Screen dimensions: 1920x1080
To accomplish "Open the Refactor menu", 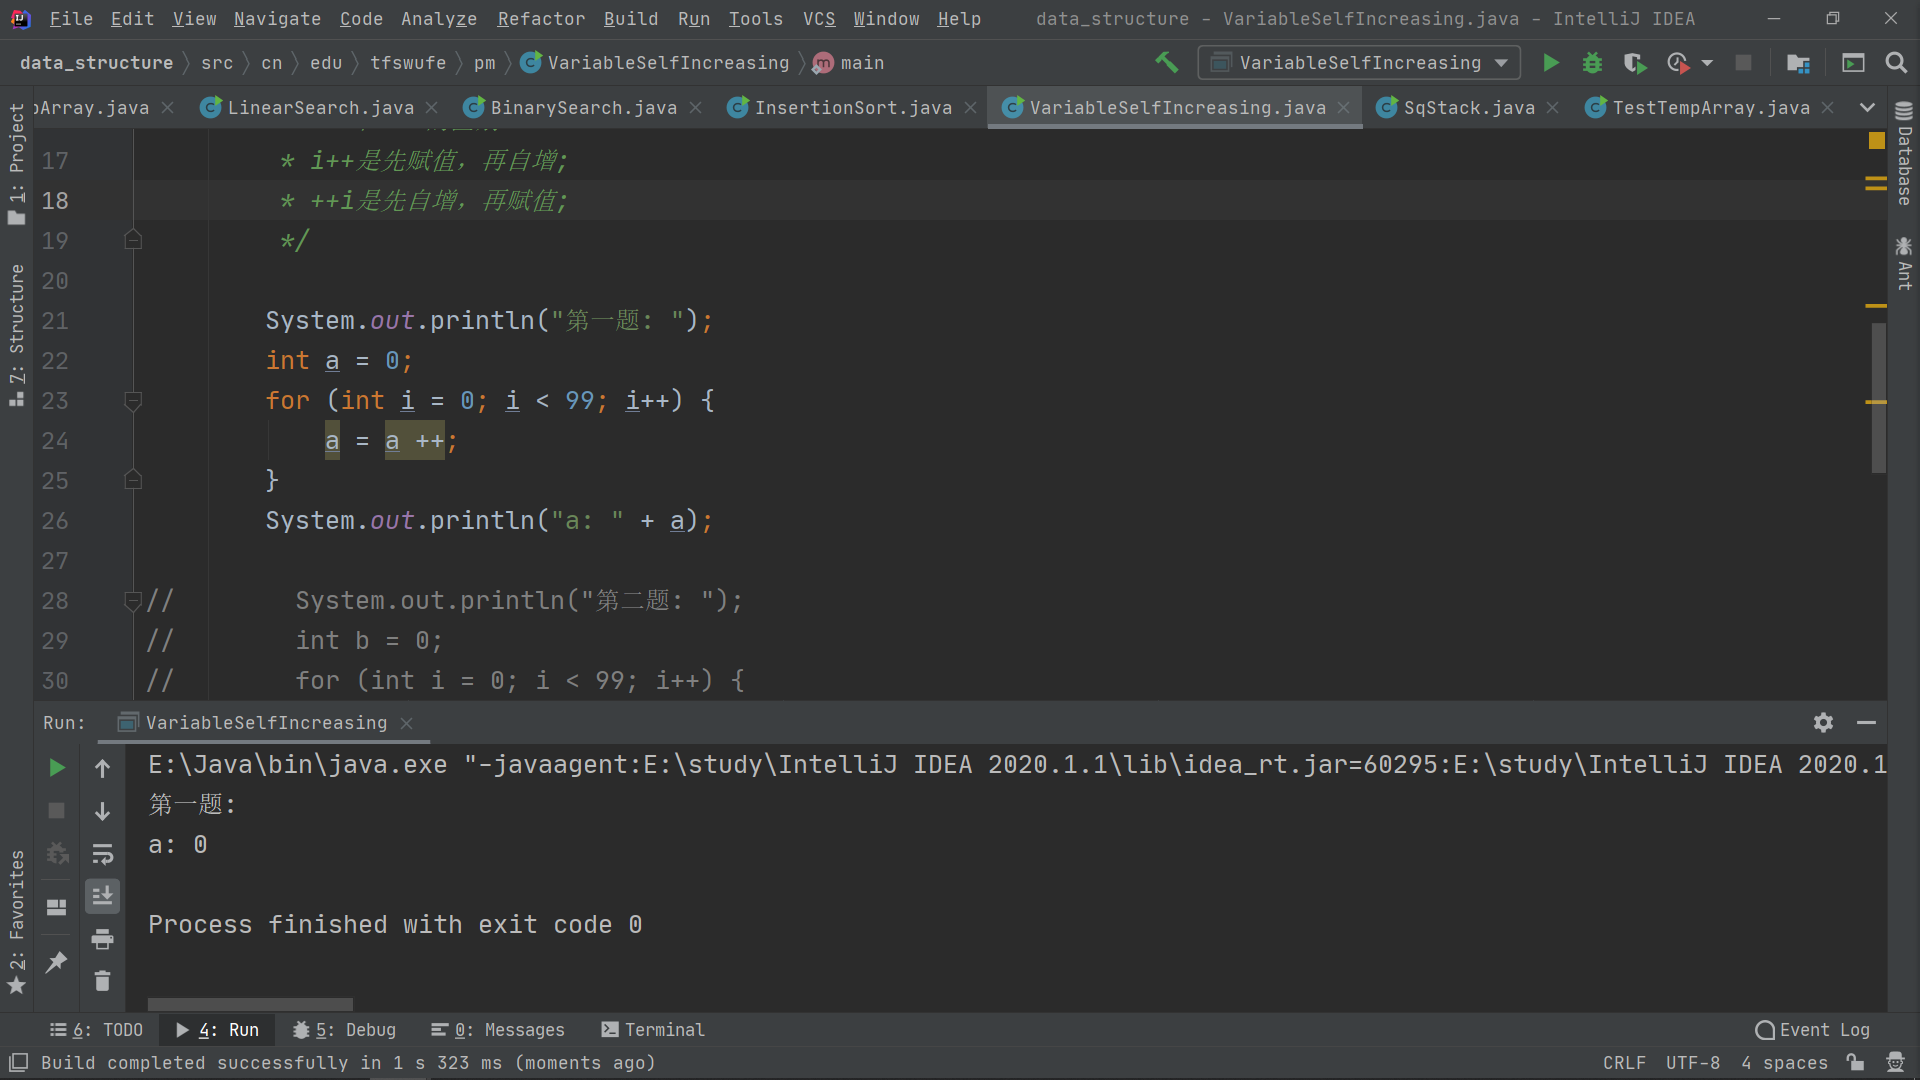I will pyautogui.click(x=541, y=19).
